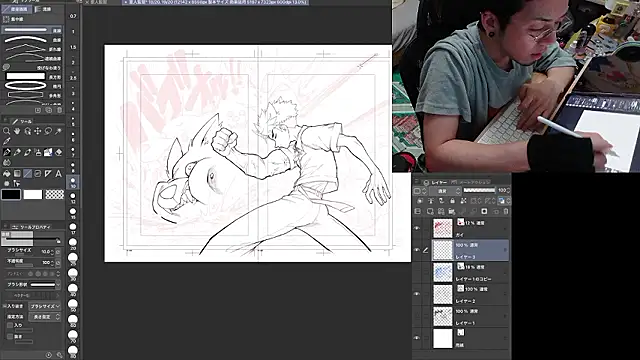This screenshot has height=360, width=640.
Task: Select the Pen tool
Action: (7, 152)
